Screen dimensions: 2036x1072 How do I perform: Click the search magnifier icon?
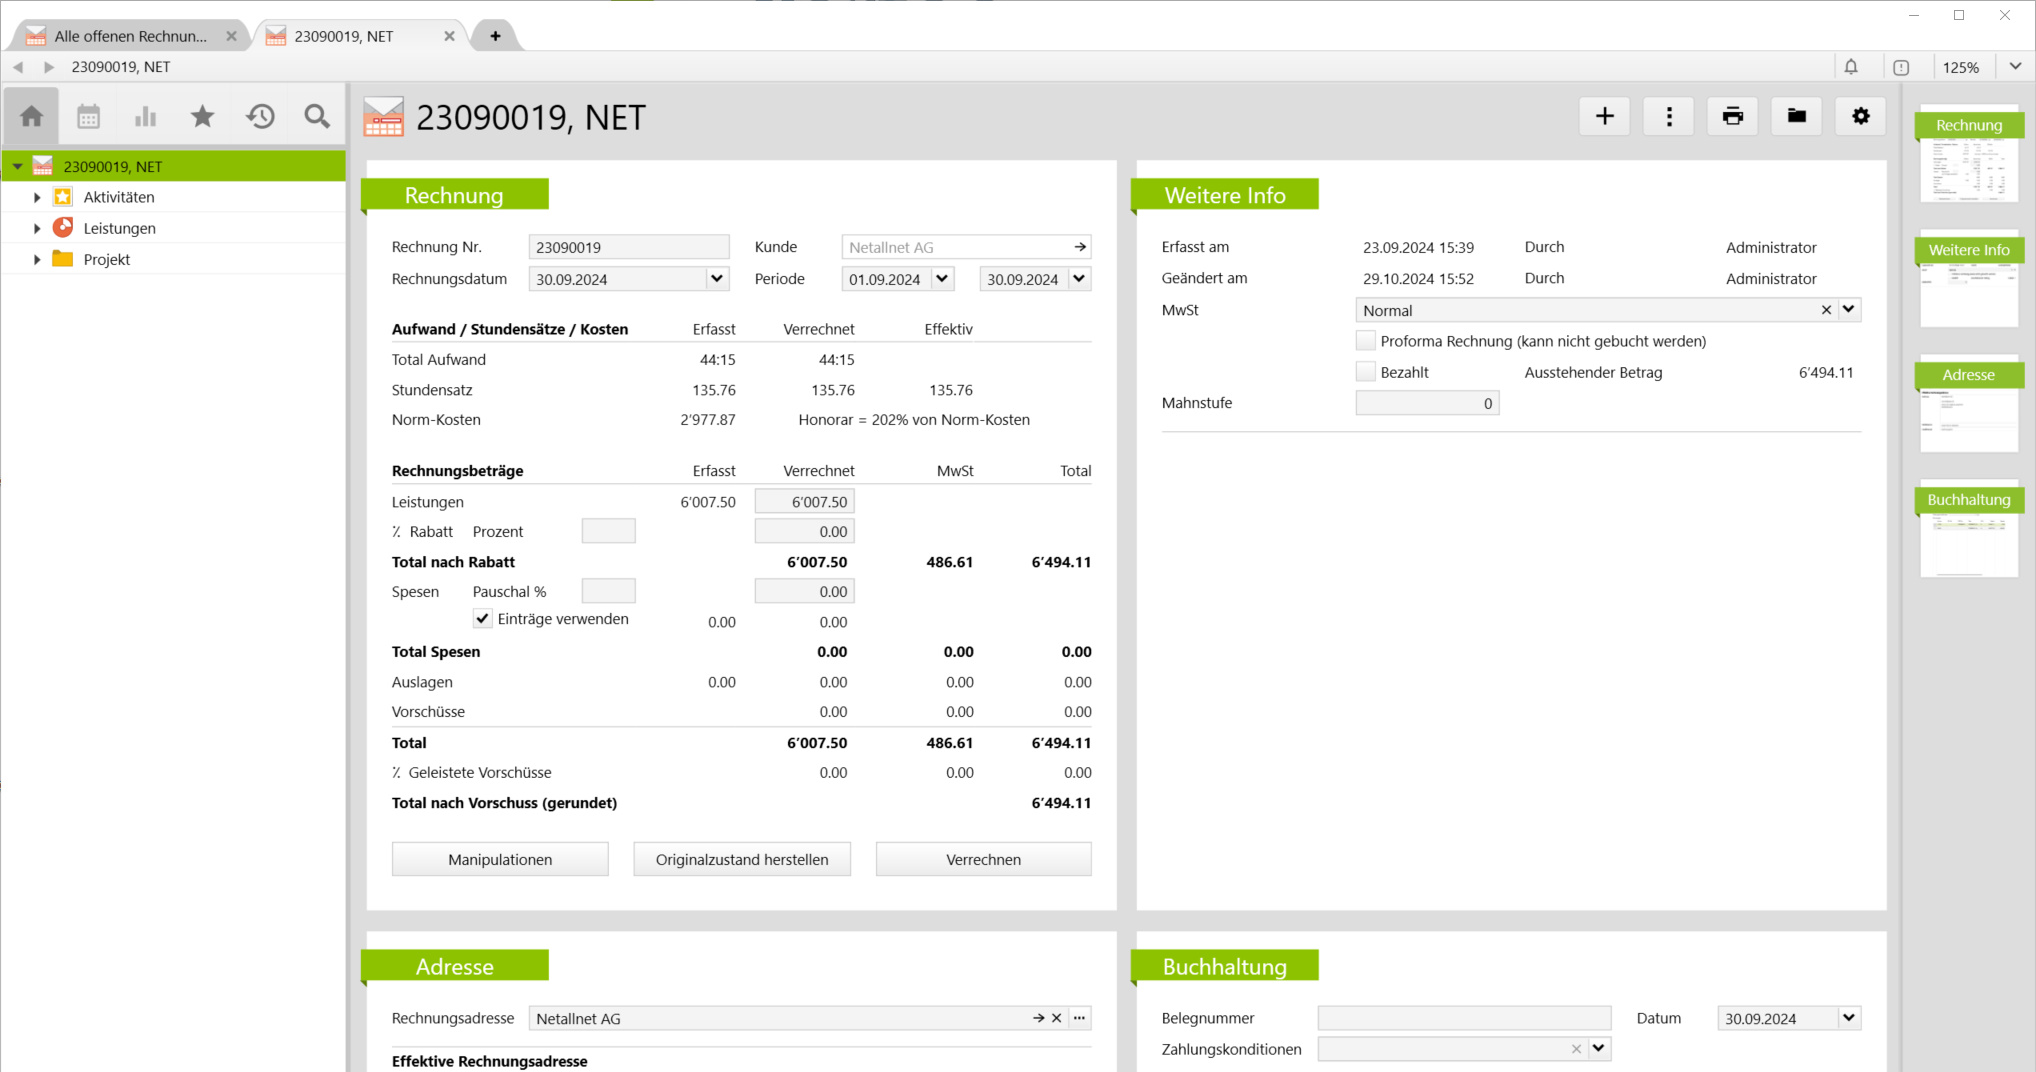coord(317,117)
